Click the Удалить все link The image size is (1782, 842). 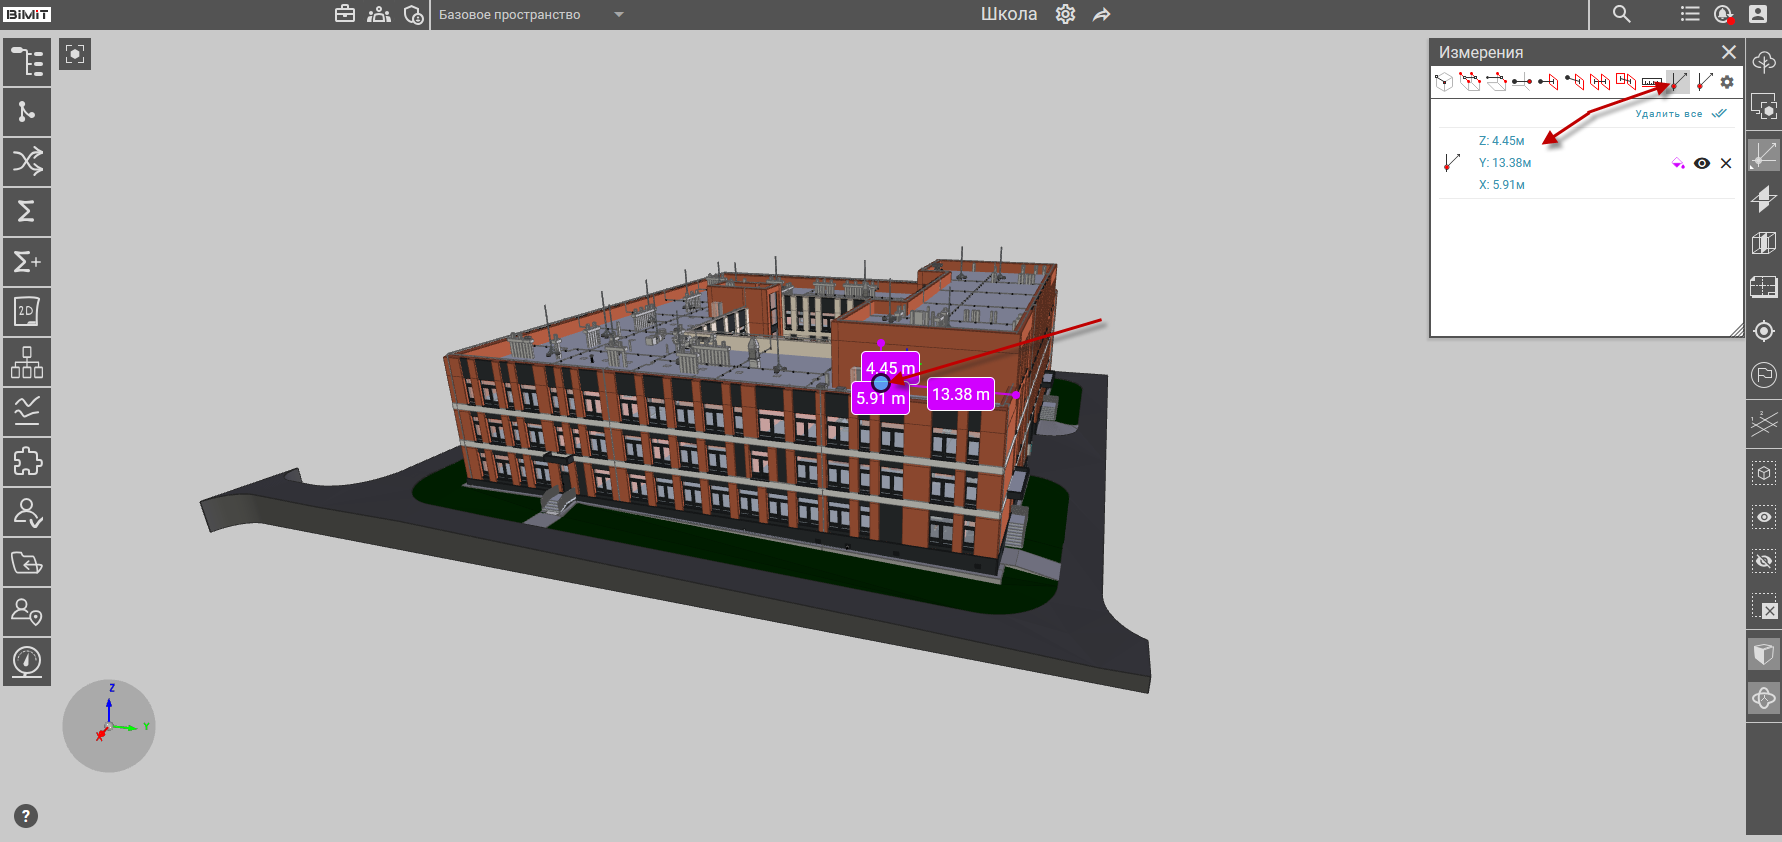pos(1668,114)
